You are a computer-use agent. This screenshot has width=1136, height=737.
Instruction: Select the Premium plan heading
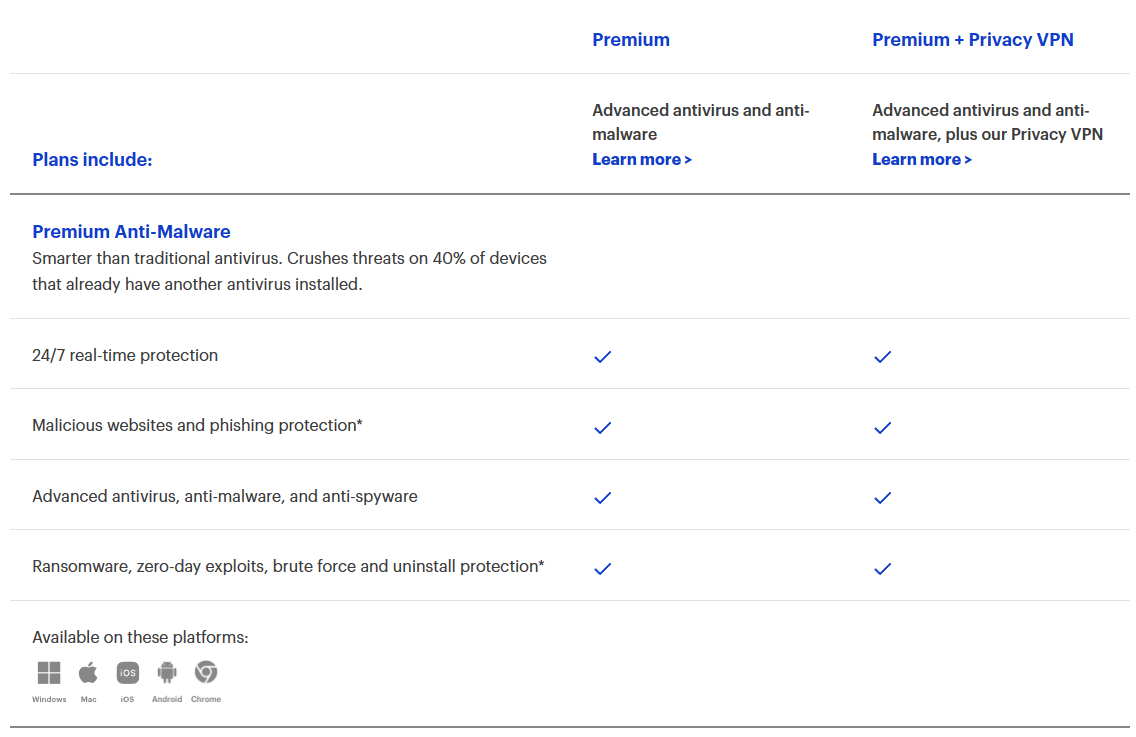click(x=631, y=40)
